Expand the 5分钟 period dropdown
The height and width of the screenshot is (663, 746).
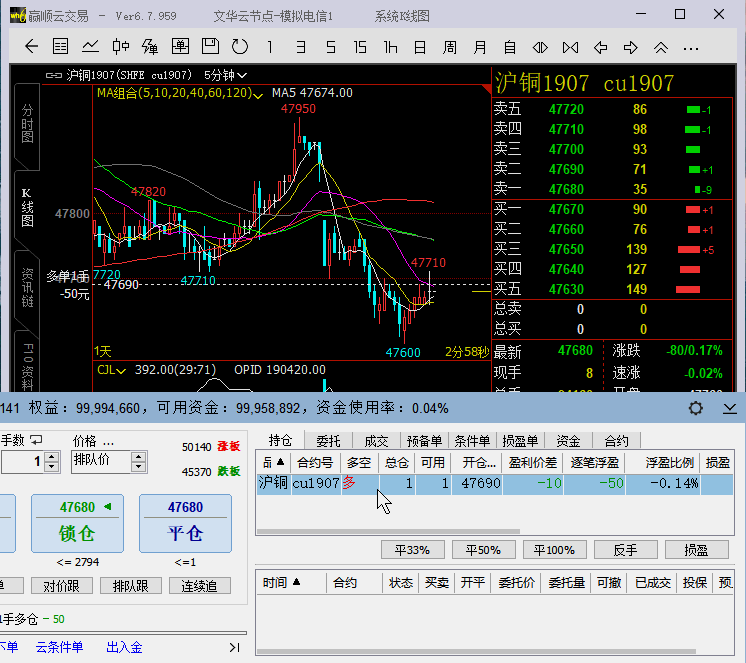click(225, 75)
